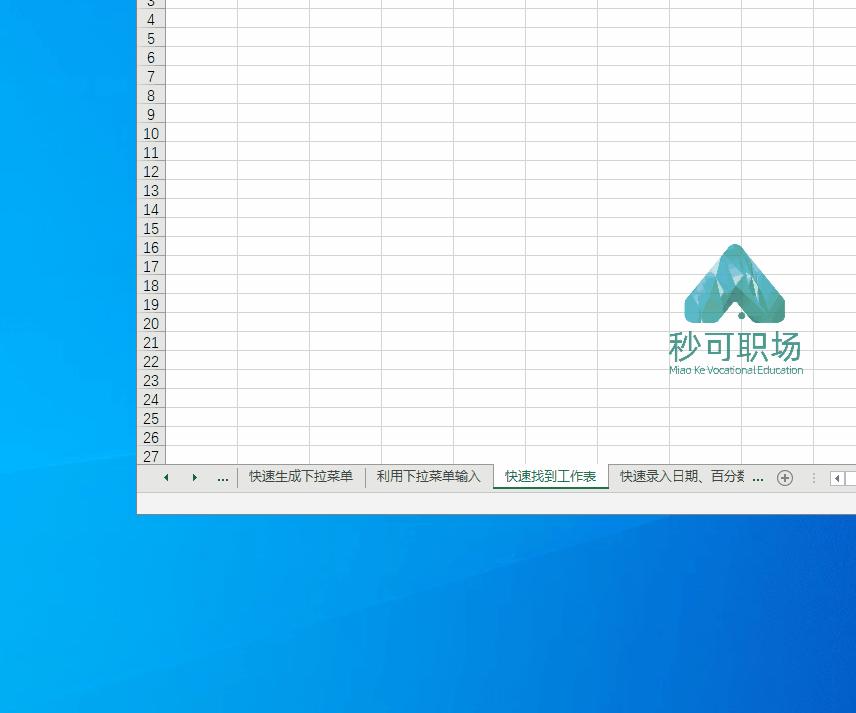Click the vertical dots separator beside the tabs

814,478
